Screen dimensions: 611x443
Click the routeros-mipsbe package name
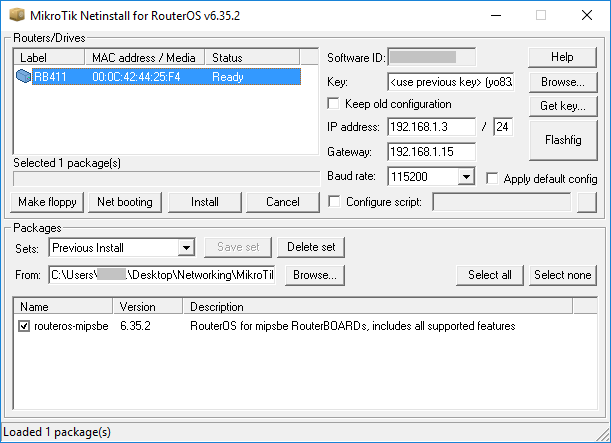[x=71, y=326]
